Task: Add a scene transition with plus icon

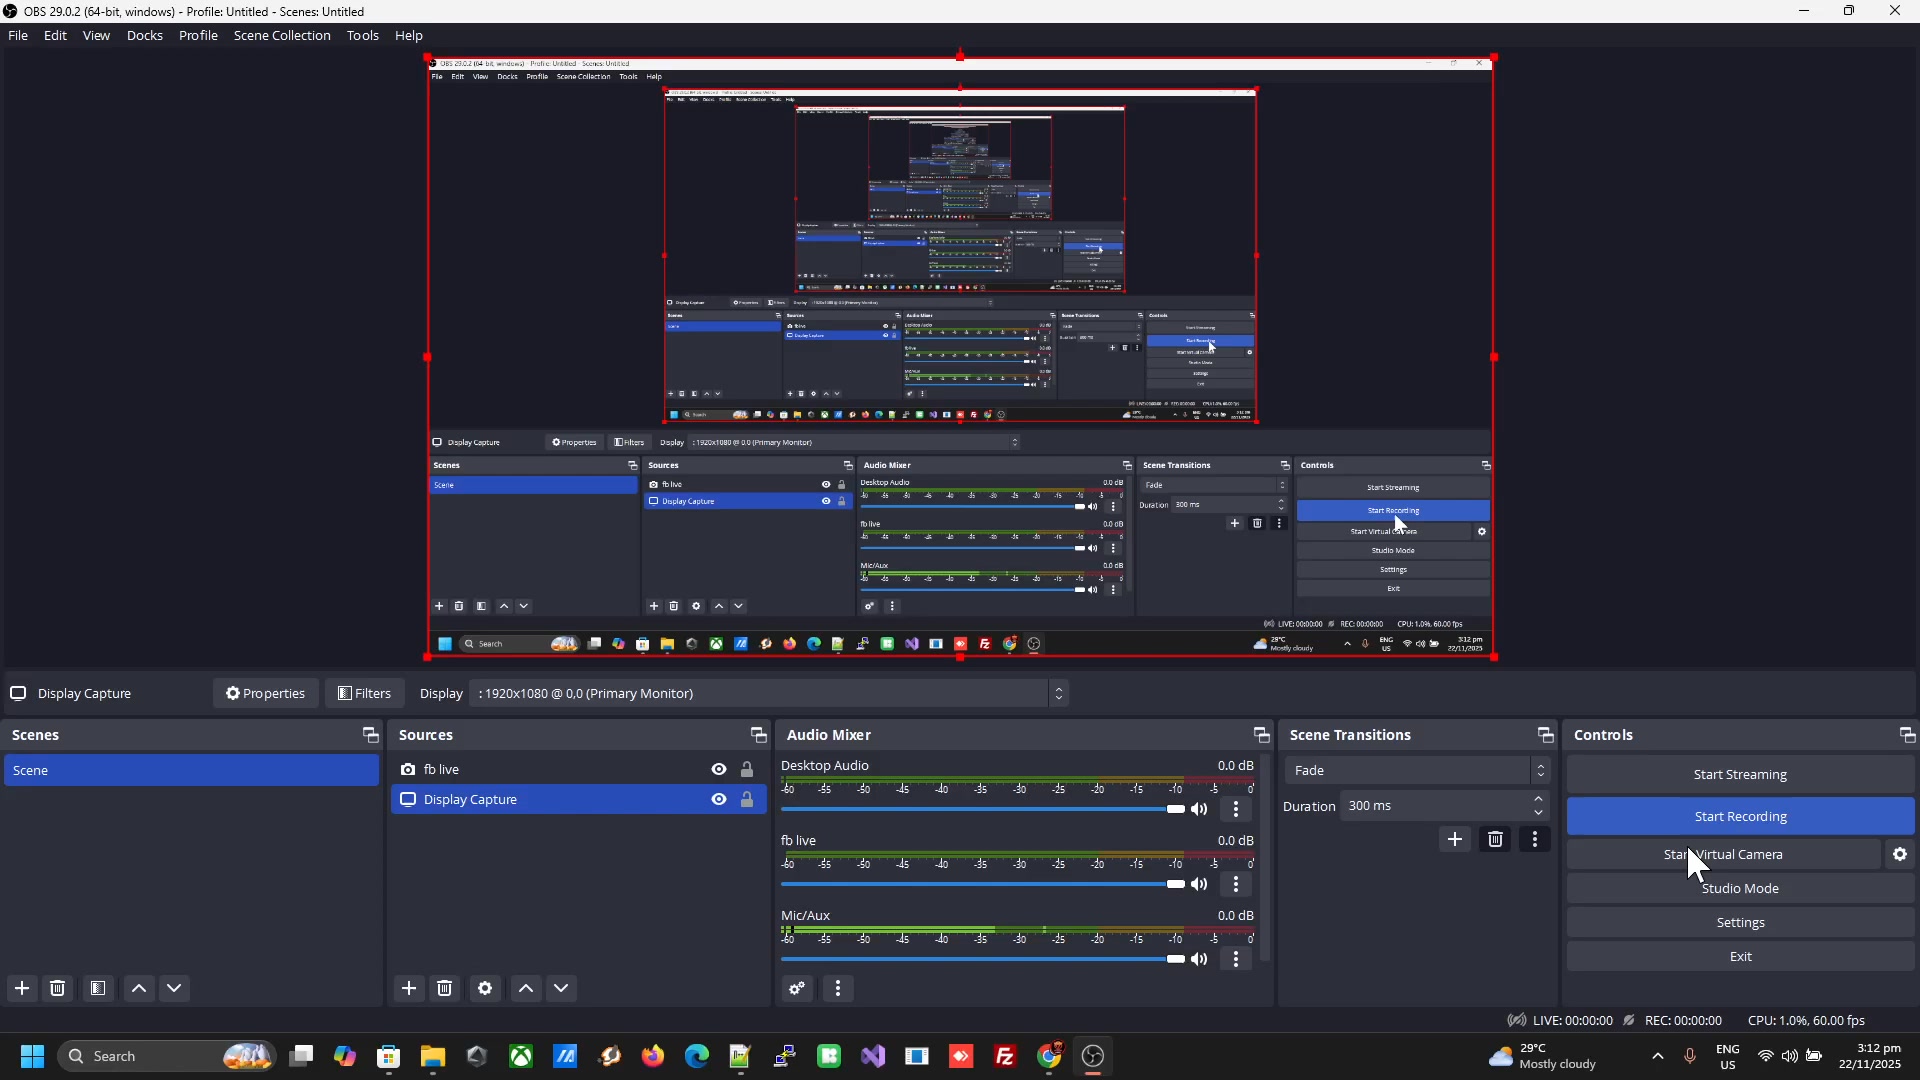Action: (1455, 839)
